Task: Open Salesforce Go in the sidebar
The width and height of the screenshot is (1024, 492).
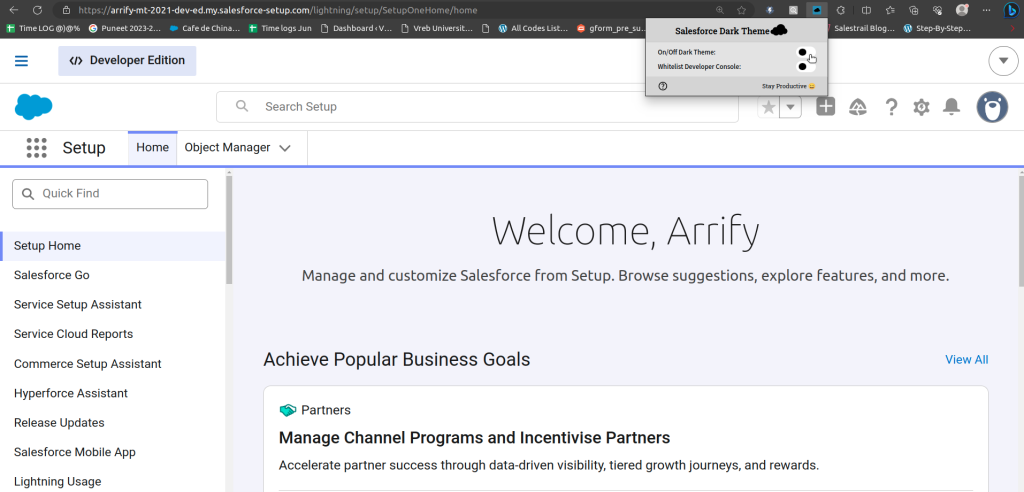Action: pyautogui.click(x=52, y=276)
